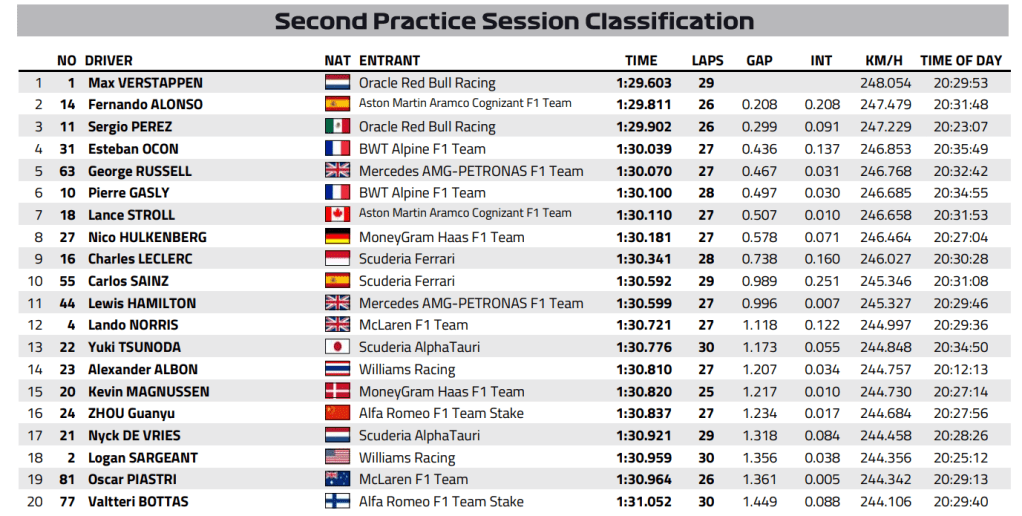Click the Chinese flag in Zhou Guanyu's row
The width and height of the screenshot is (1022, 516).
point(337,413)
